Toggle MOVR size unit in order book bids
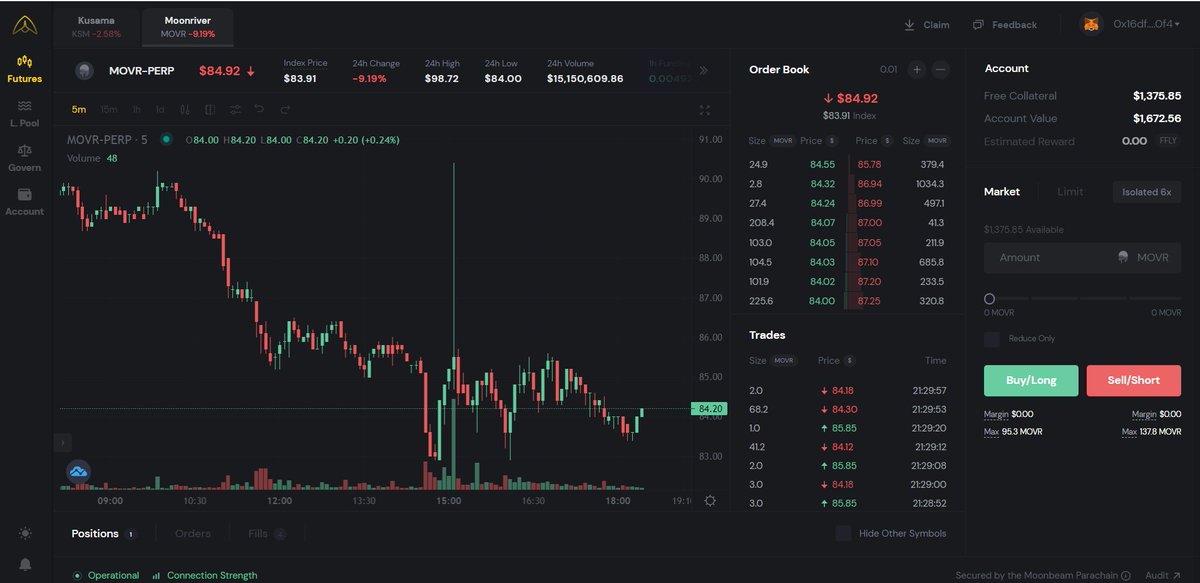 (784, 141)
